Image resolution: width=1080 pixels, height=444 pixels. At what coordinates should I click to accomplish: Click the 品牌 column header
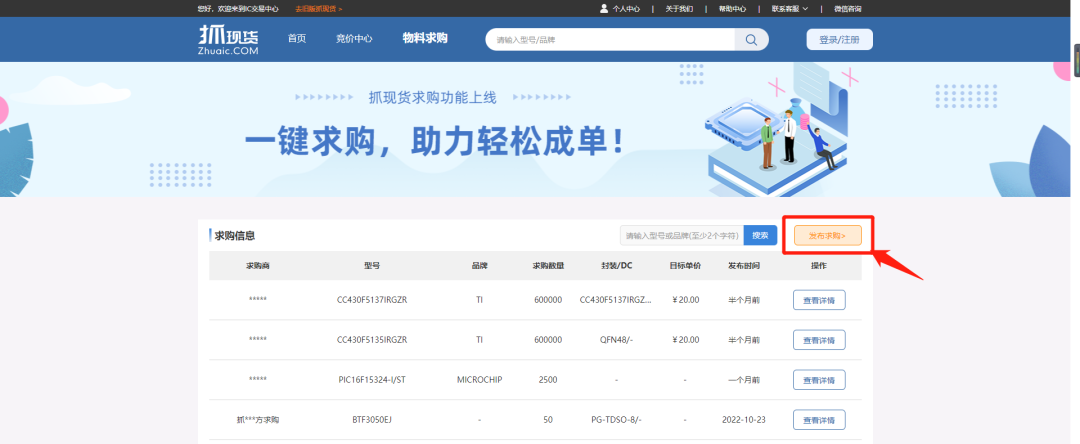click(x=479, y=266)
